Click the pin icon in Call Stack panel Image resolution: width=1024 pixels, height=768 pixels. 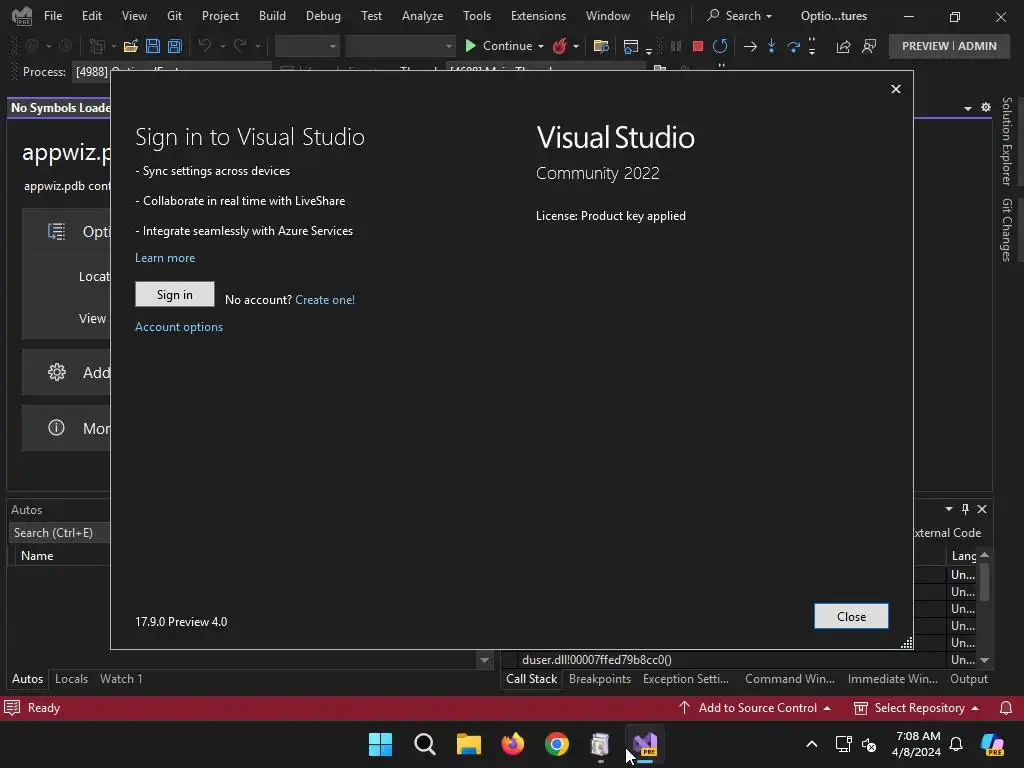pos(965,509)
